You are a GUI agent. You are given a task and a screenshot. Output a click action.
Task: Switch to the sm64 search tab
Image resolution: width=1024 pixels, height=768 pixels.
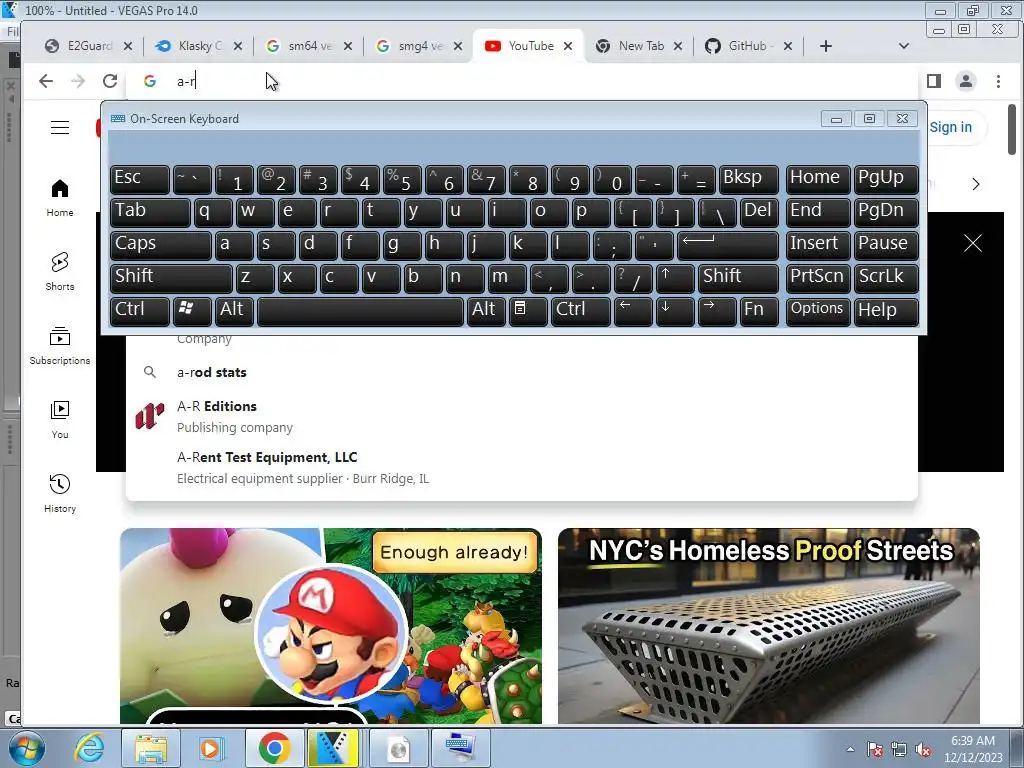(310, 46)
